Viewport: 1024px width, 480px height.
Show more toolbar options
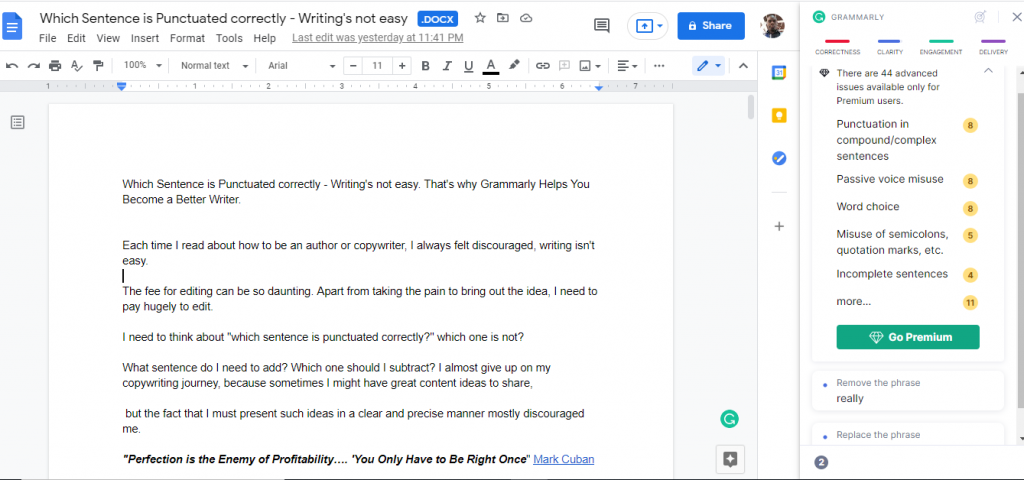[659, 65]
